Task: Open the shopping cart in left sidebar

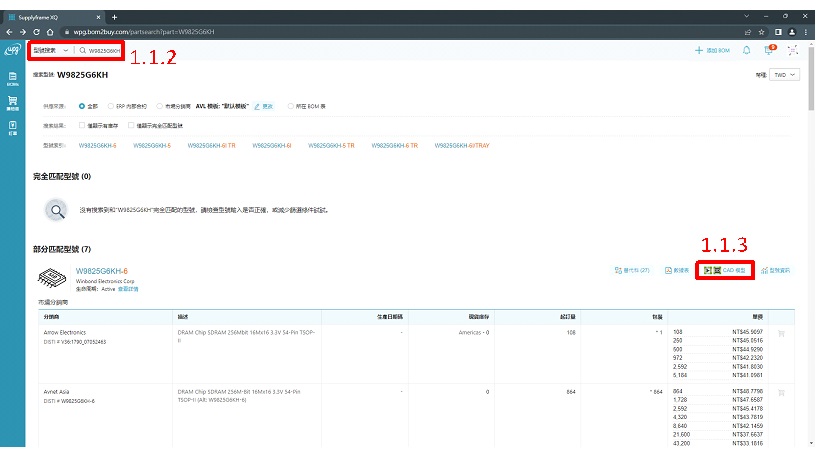Action: point(12,104)
